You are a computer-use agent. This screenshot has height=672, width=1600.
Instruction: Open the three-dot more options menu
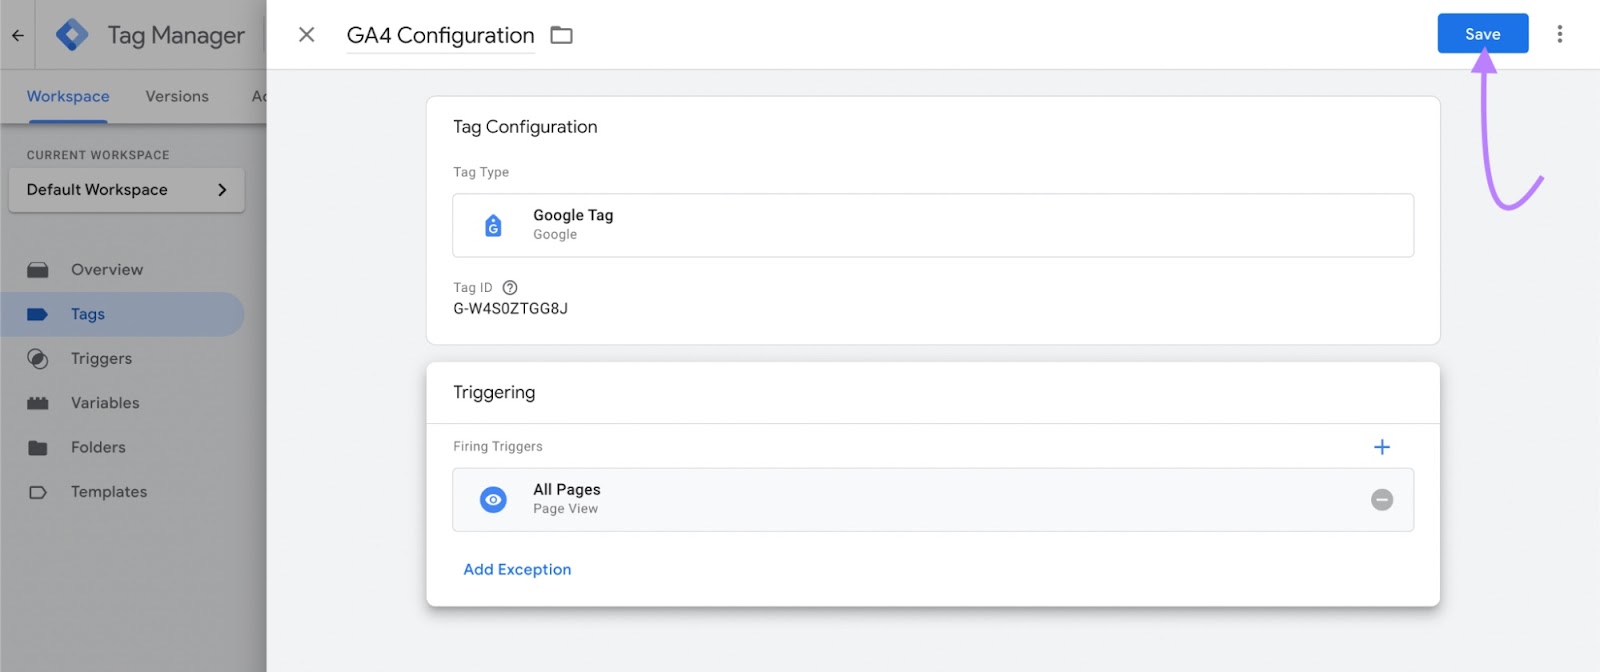point(1559,34)
